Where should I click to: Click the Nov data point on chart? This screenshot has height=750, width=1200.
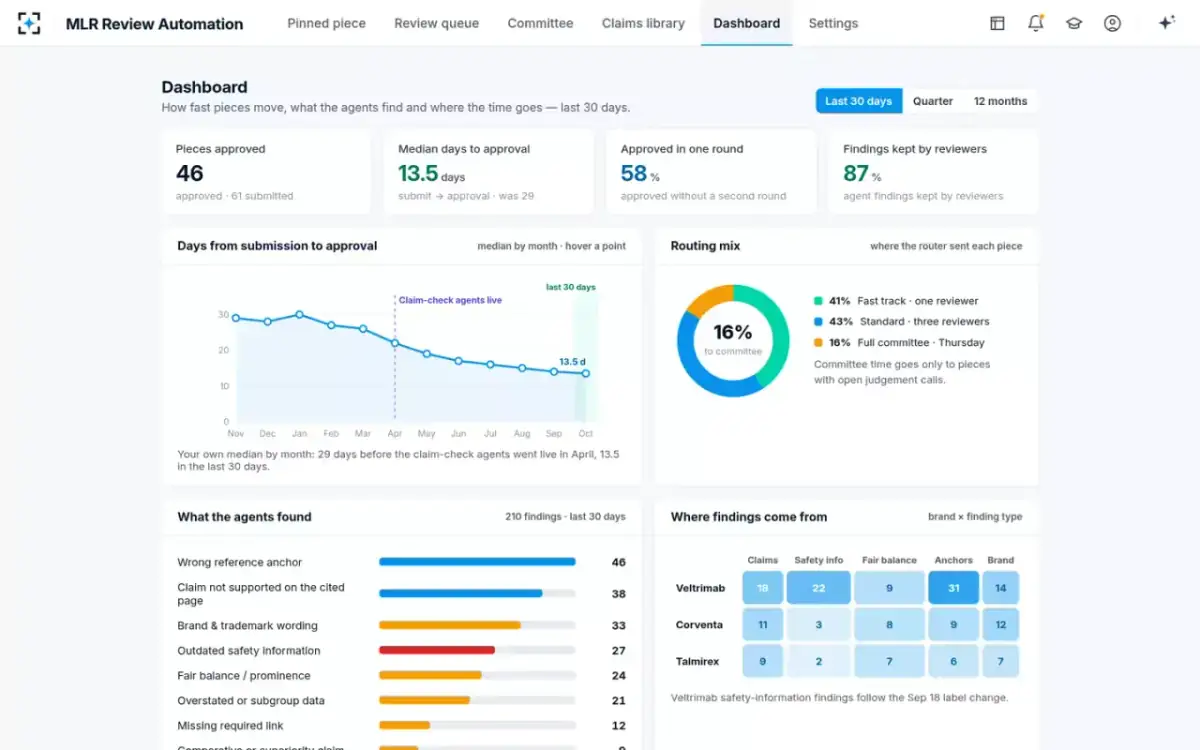(x=236, y=318)
